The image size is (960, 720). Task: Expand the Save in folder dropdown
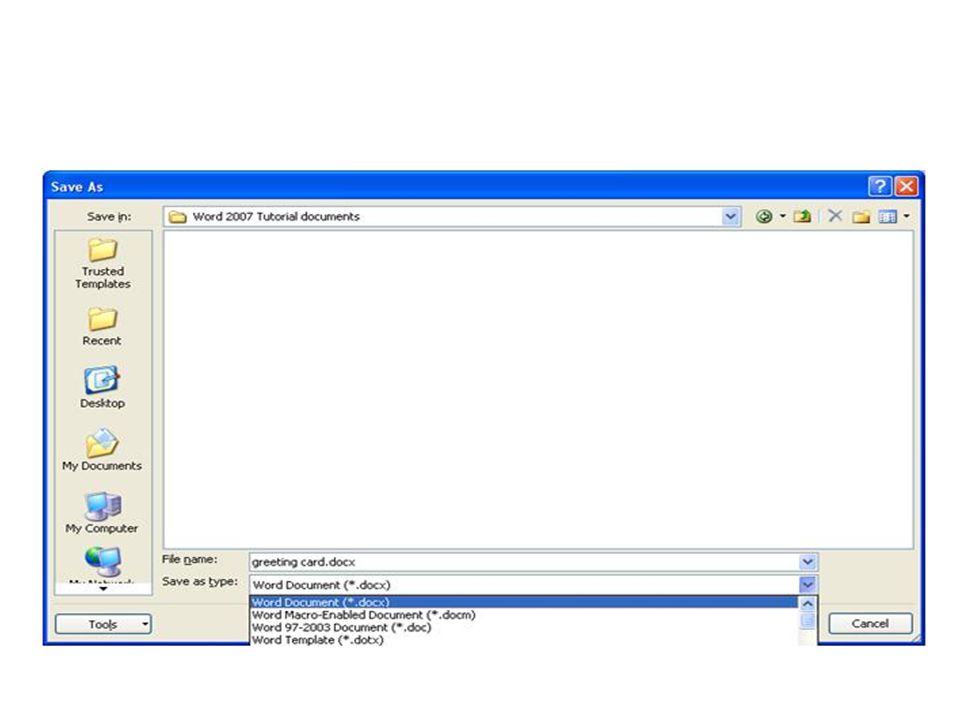[x=730, y=216]
